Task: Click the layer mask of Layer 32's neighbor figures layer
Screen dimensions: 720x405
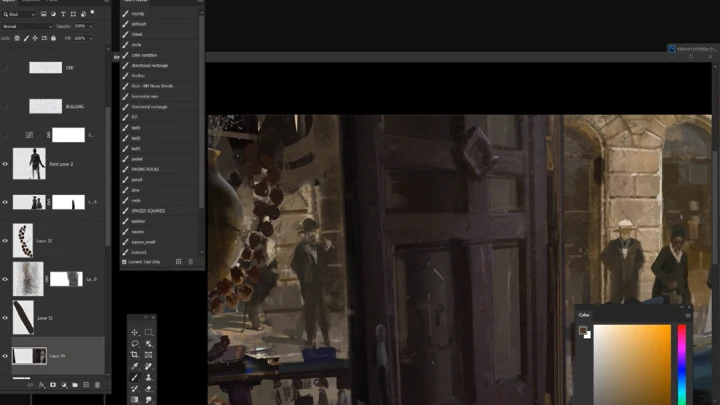Action: (68, 202)
